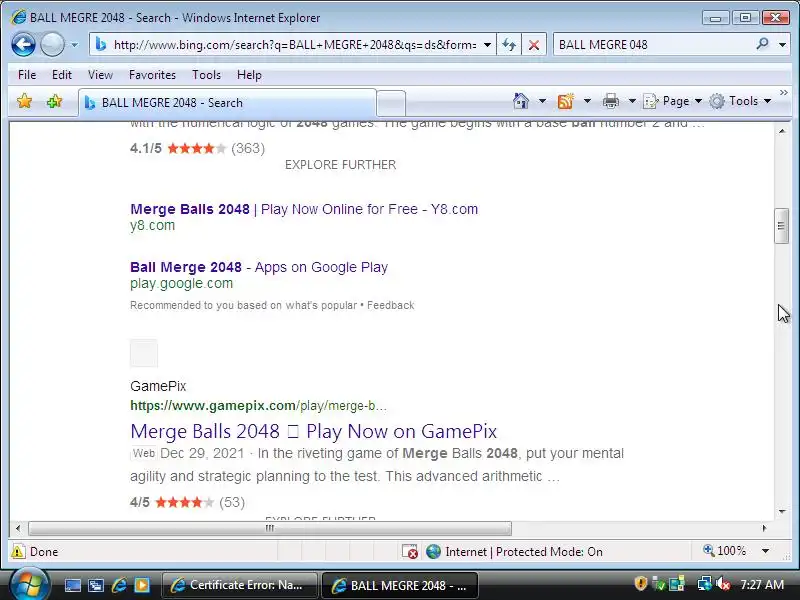Image resolution: width=800 pixels, height=600 pixels.
Task: Click the play.google.com green URL
Action: click(182, 284)
